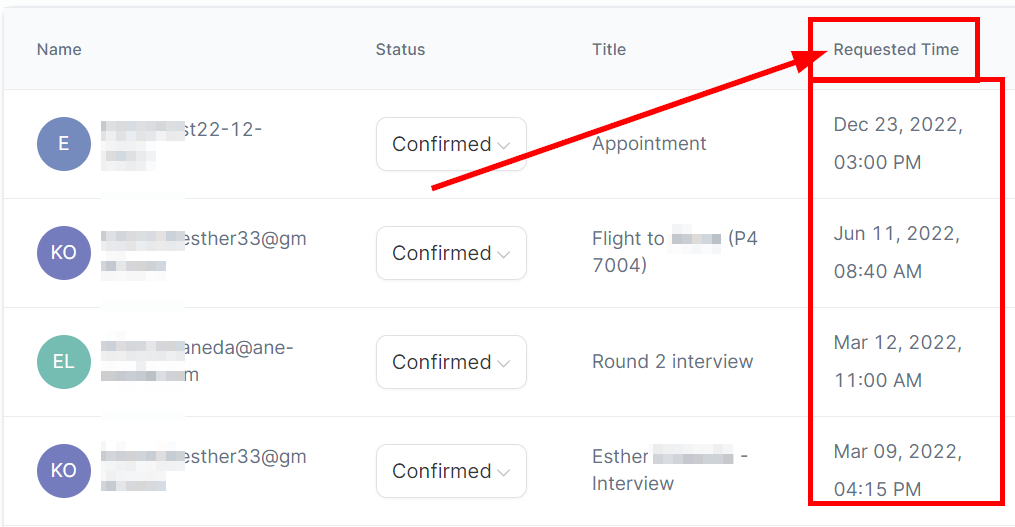Click the Mar 12, 2022, 11:00 AM time

pos(898,362)
